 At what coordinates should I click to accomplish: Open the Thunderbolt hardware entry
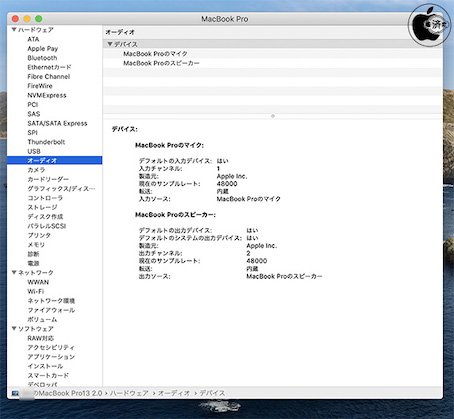pos(46,142)
